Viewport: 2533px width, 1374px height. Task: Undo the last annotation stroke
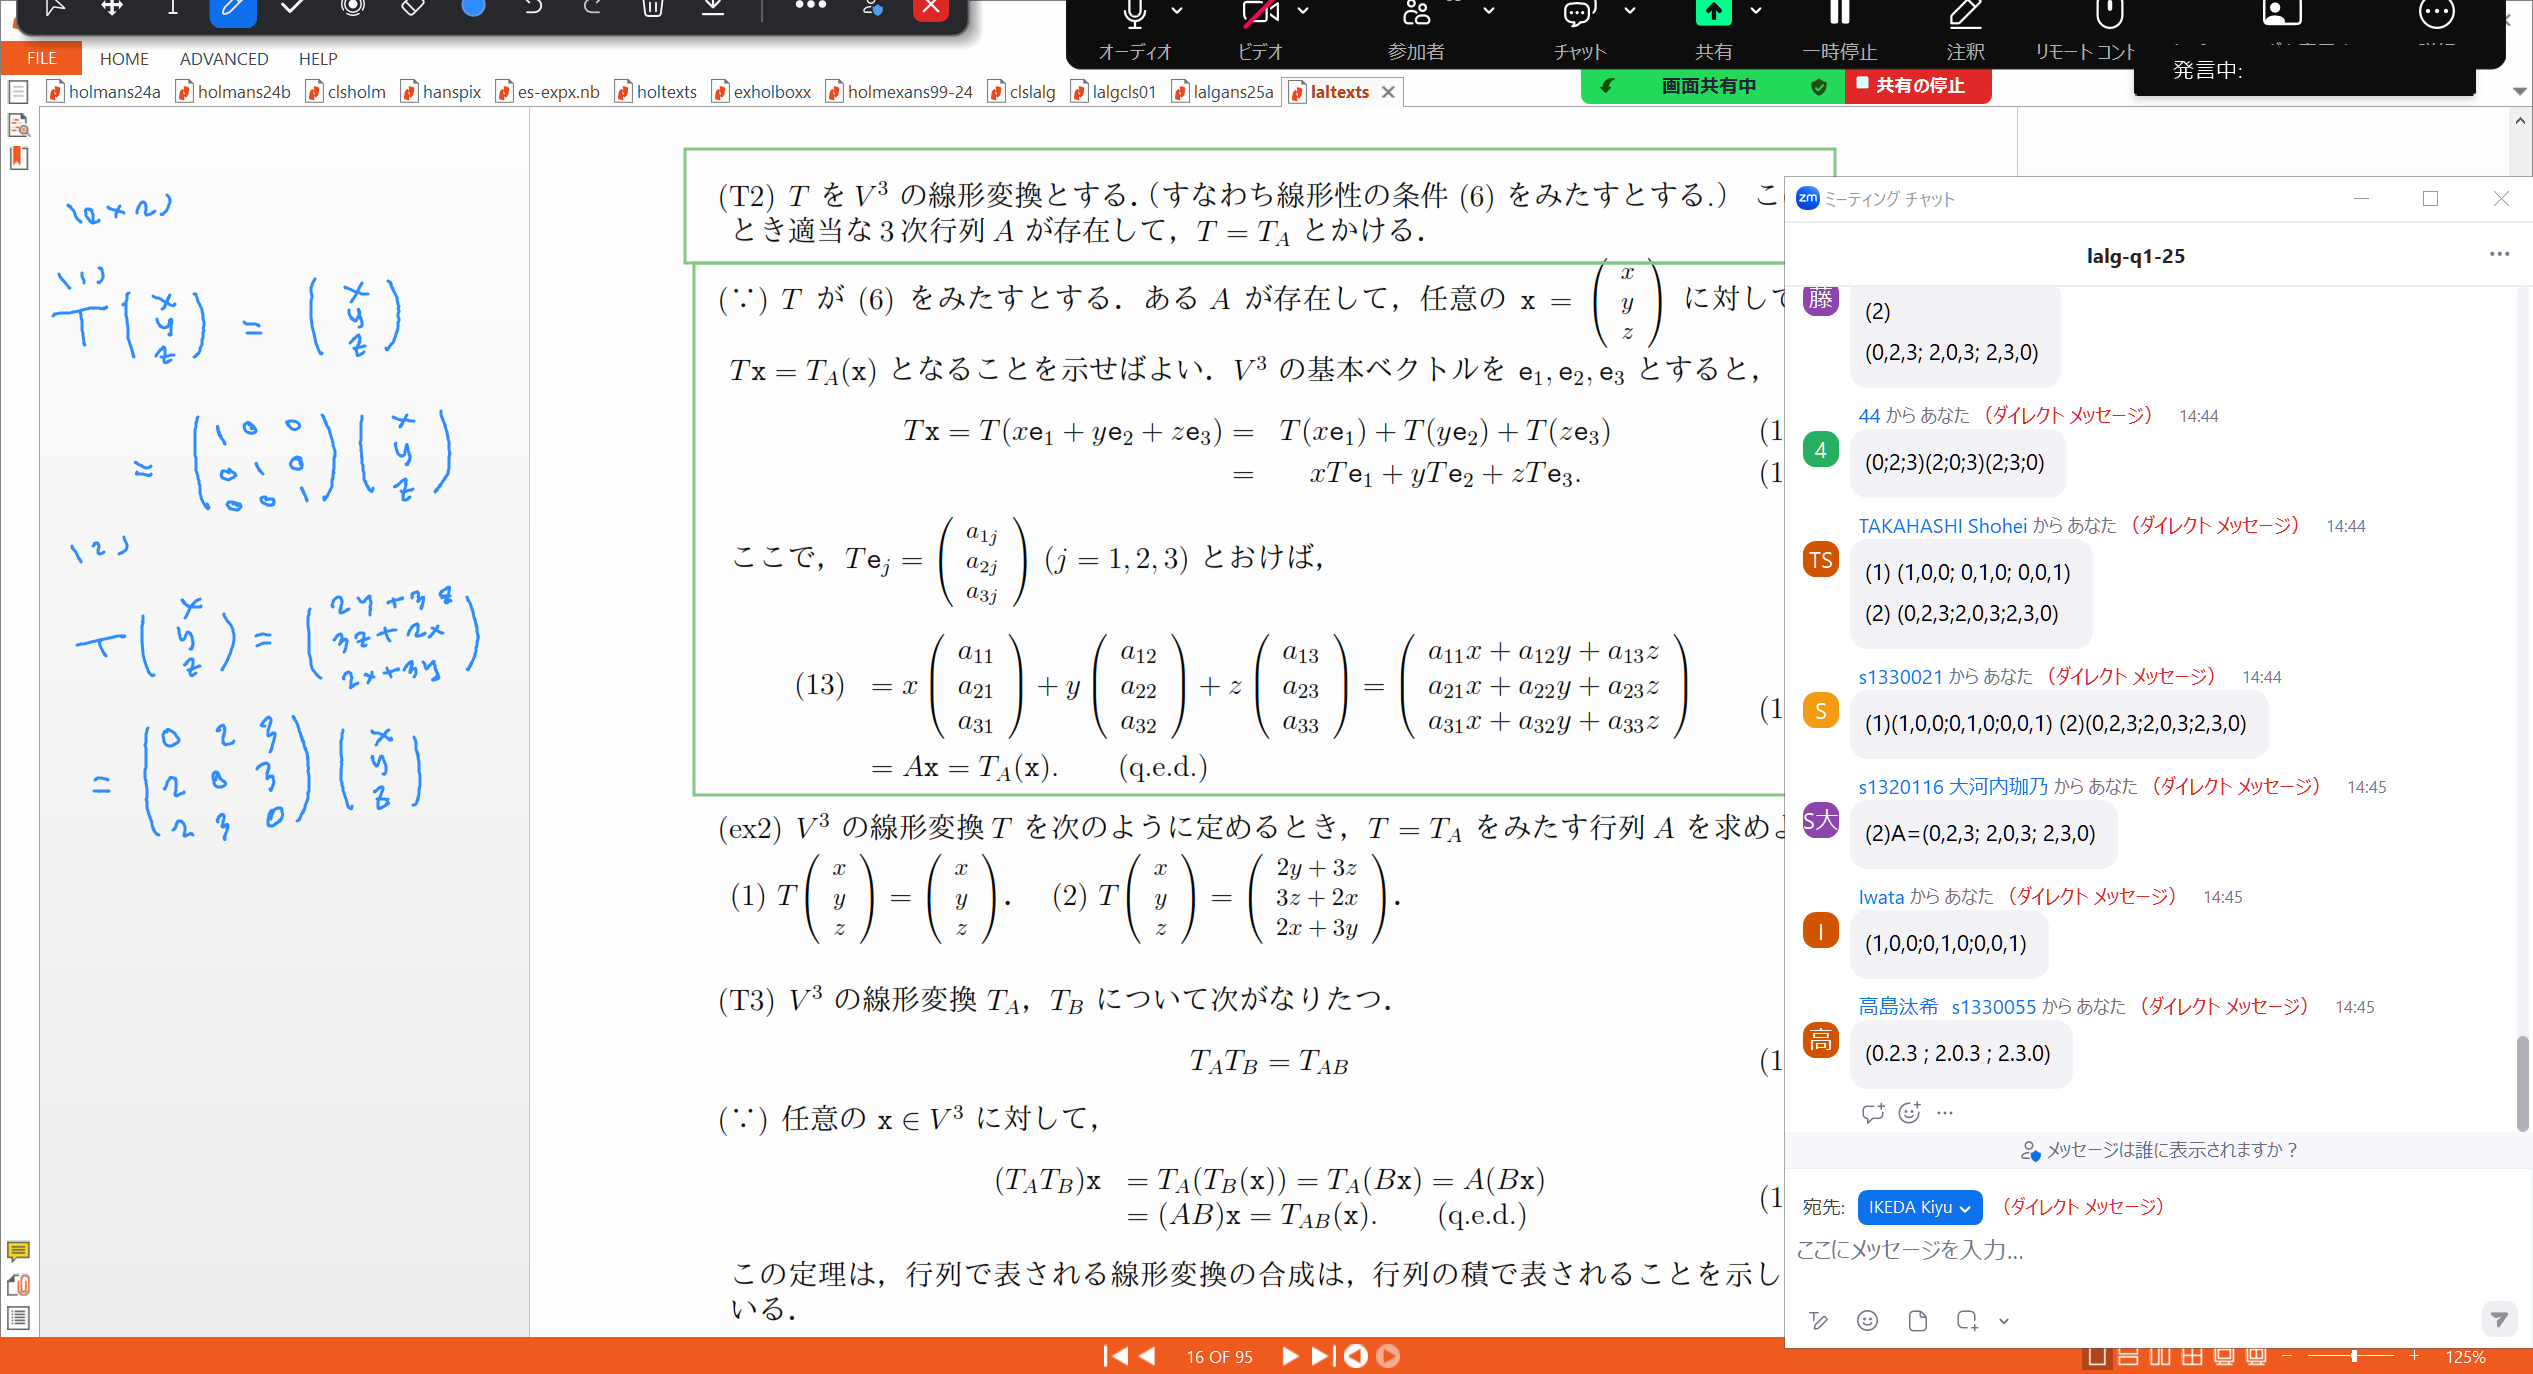(x=533, y=8)
